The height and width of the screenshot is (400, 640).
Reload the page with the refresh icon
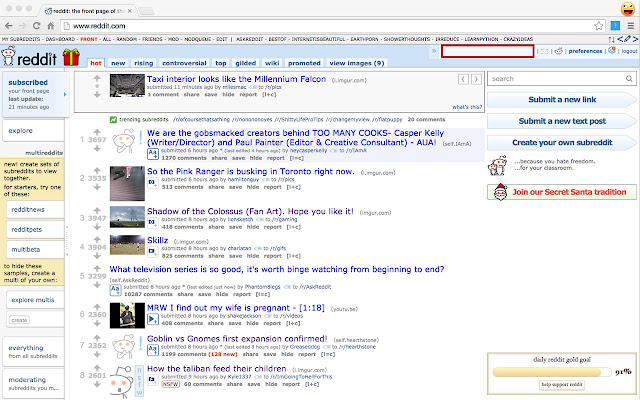click(x=36, y=26)
